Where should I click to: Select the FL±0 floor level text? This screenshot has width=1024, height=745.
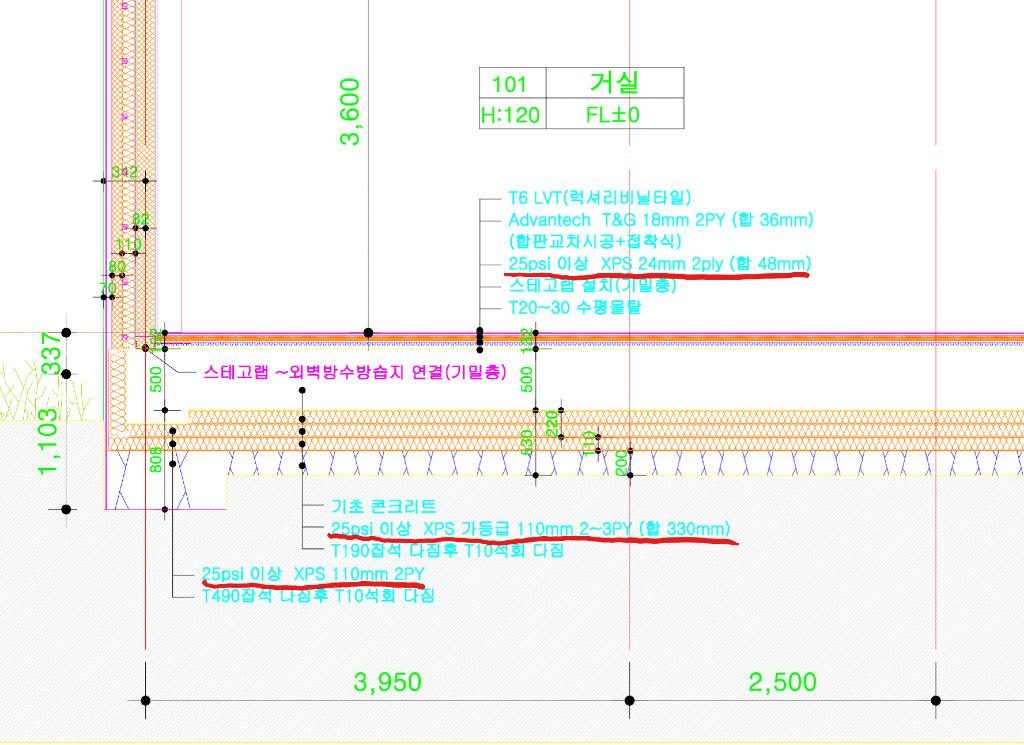click(x=613, y=115)
